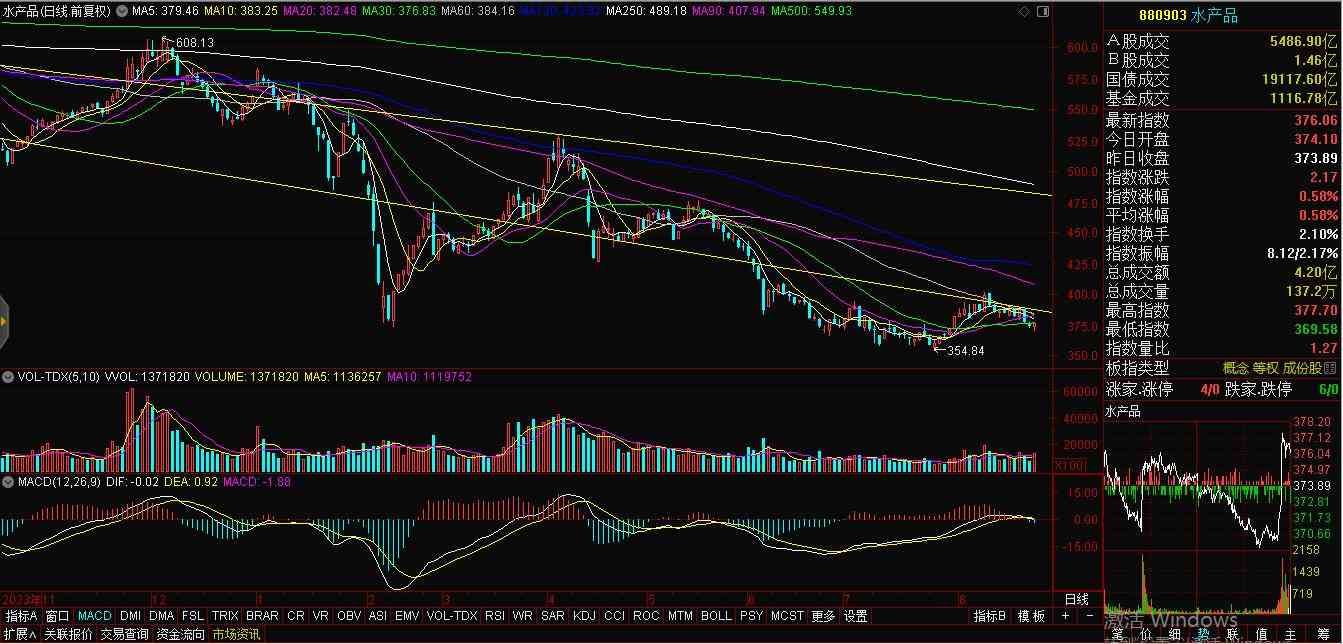
Task: Click the 模板 template button
Action: coord(1031,616)
